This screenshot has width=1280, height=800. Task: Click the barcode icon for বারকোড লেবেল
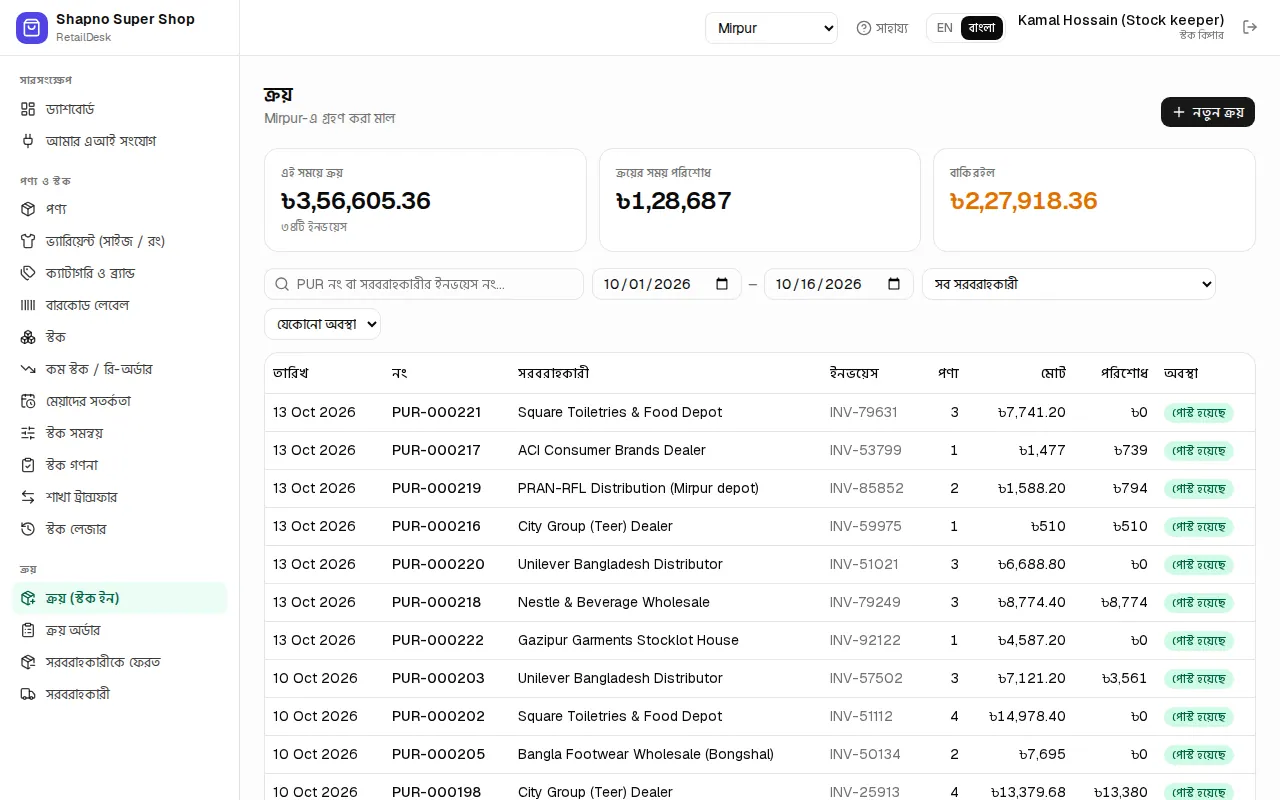[28, 305]
